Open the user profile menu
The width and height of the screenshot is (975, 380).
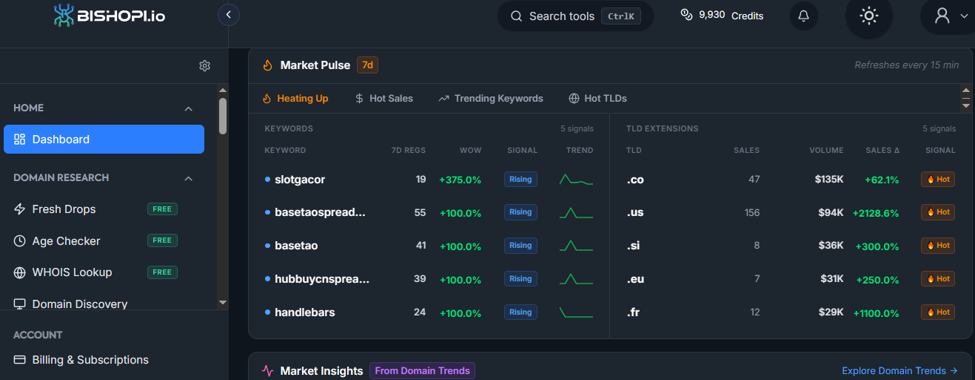click(949, 16)
